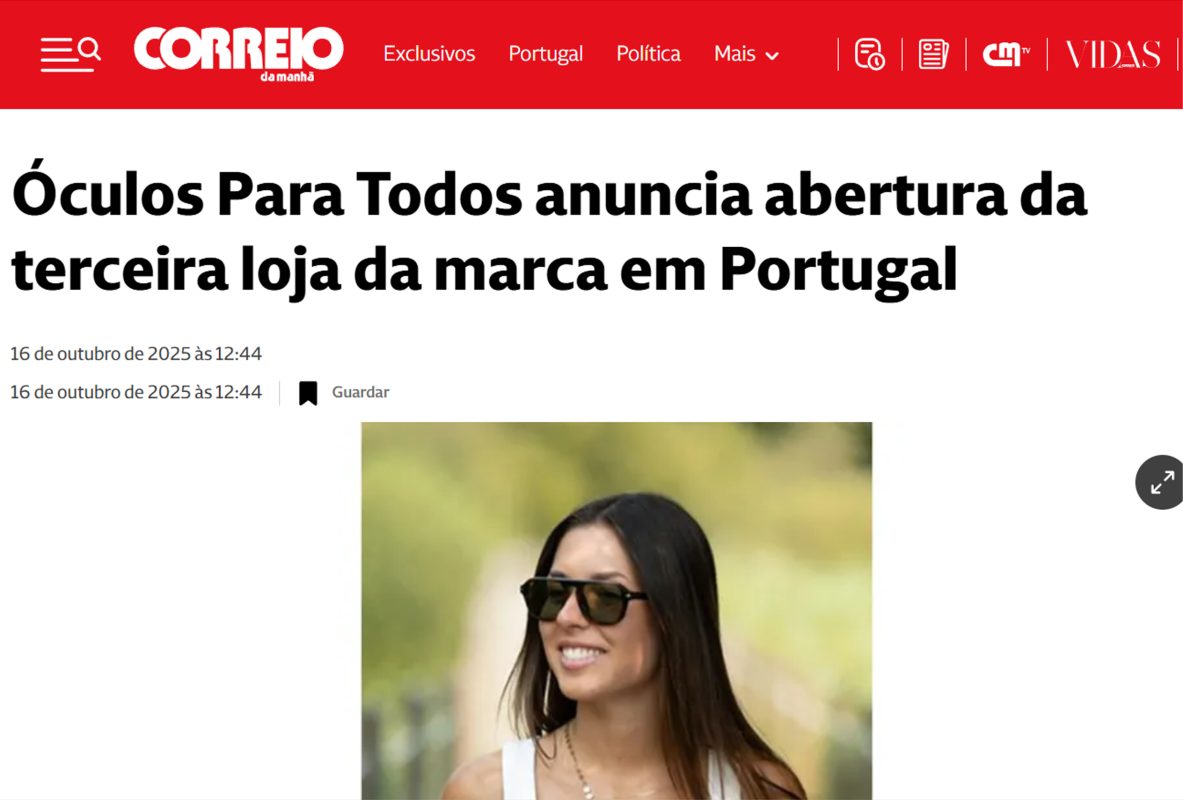Click the magnifier in the menu icon
The width and height of the screenshot is (1183, 800).
(x=89, y=49)
